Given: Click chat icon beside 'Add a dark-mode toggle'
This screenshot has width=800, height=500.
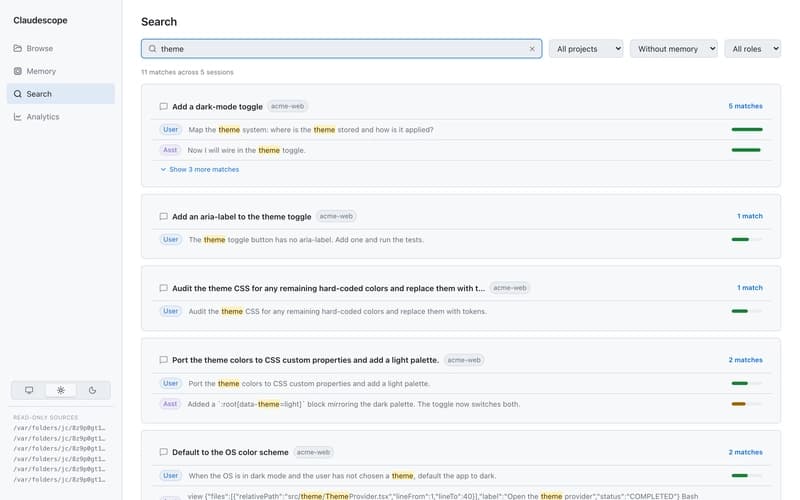Looking at the screenshot, I should tap(163, 107).
